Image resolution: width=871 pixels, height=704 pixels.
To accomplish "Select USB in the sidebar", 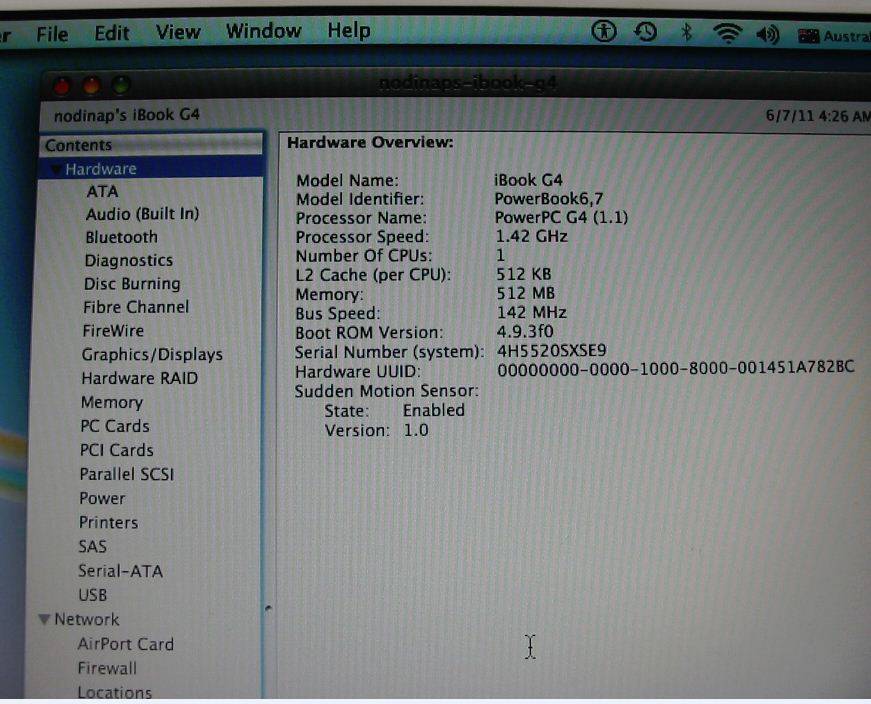I will pyautogui.click(x=92, y=595).
